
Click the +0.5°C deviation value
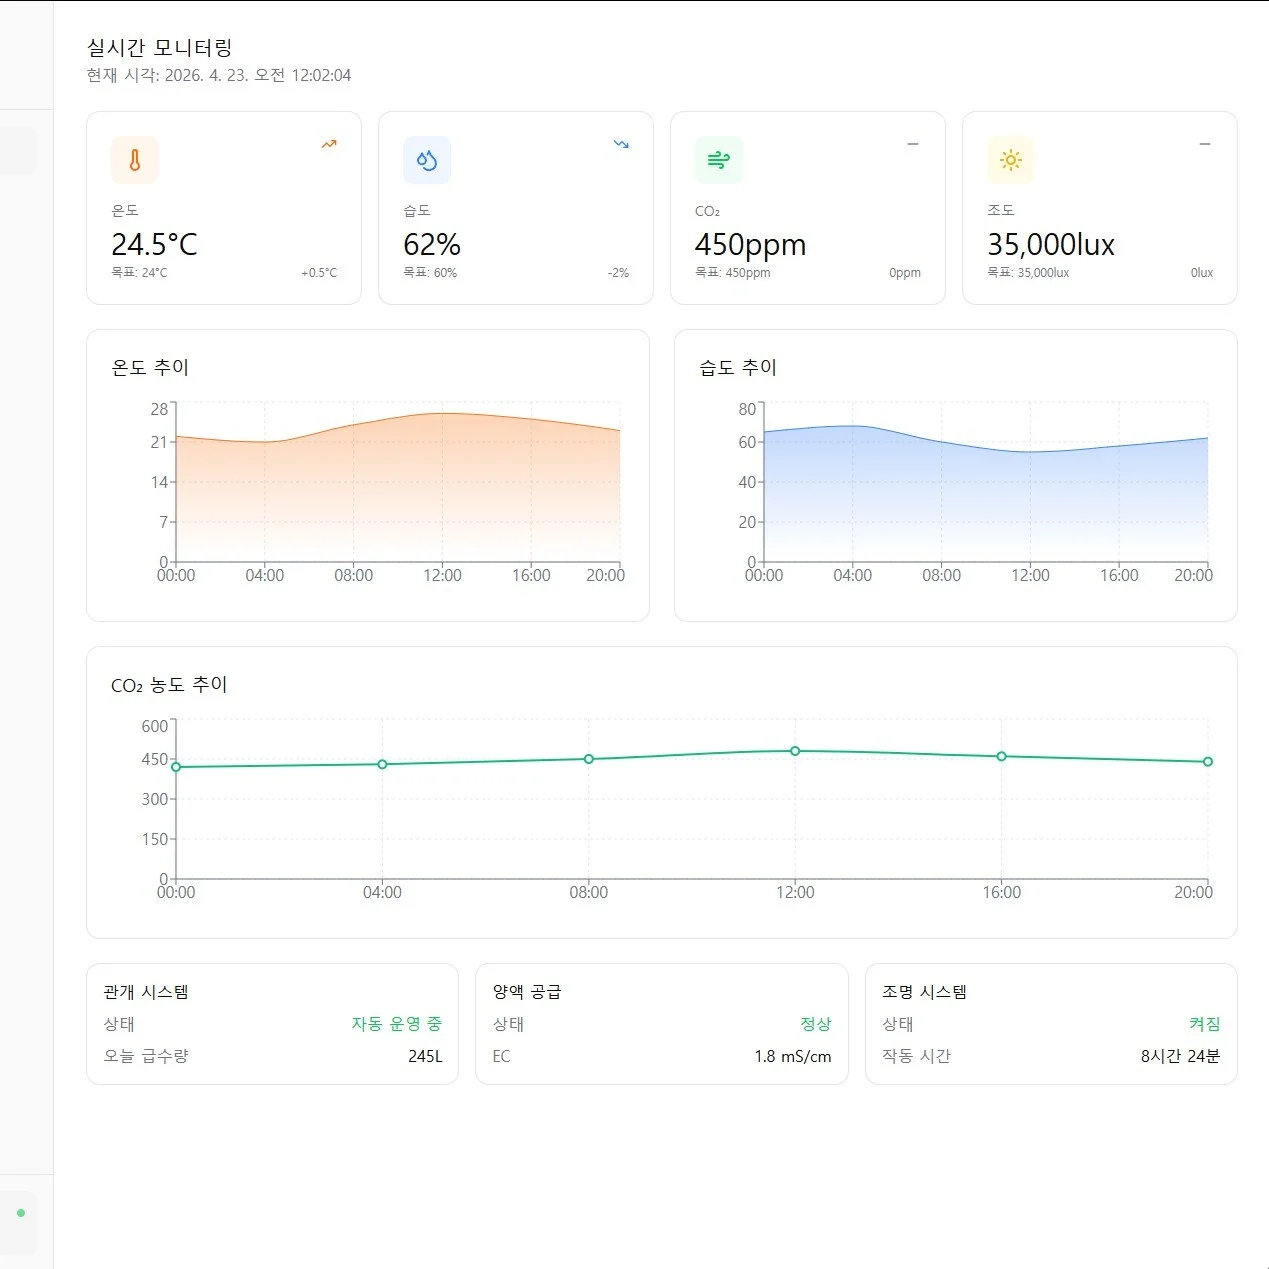click(x=319, y=273)
